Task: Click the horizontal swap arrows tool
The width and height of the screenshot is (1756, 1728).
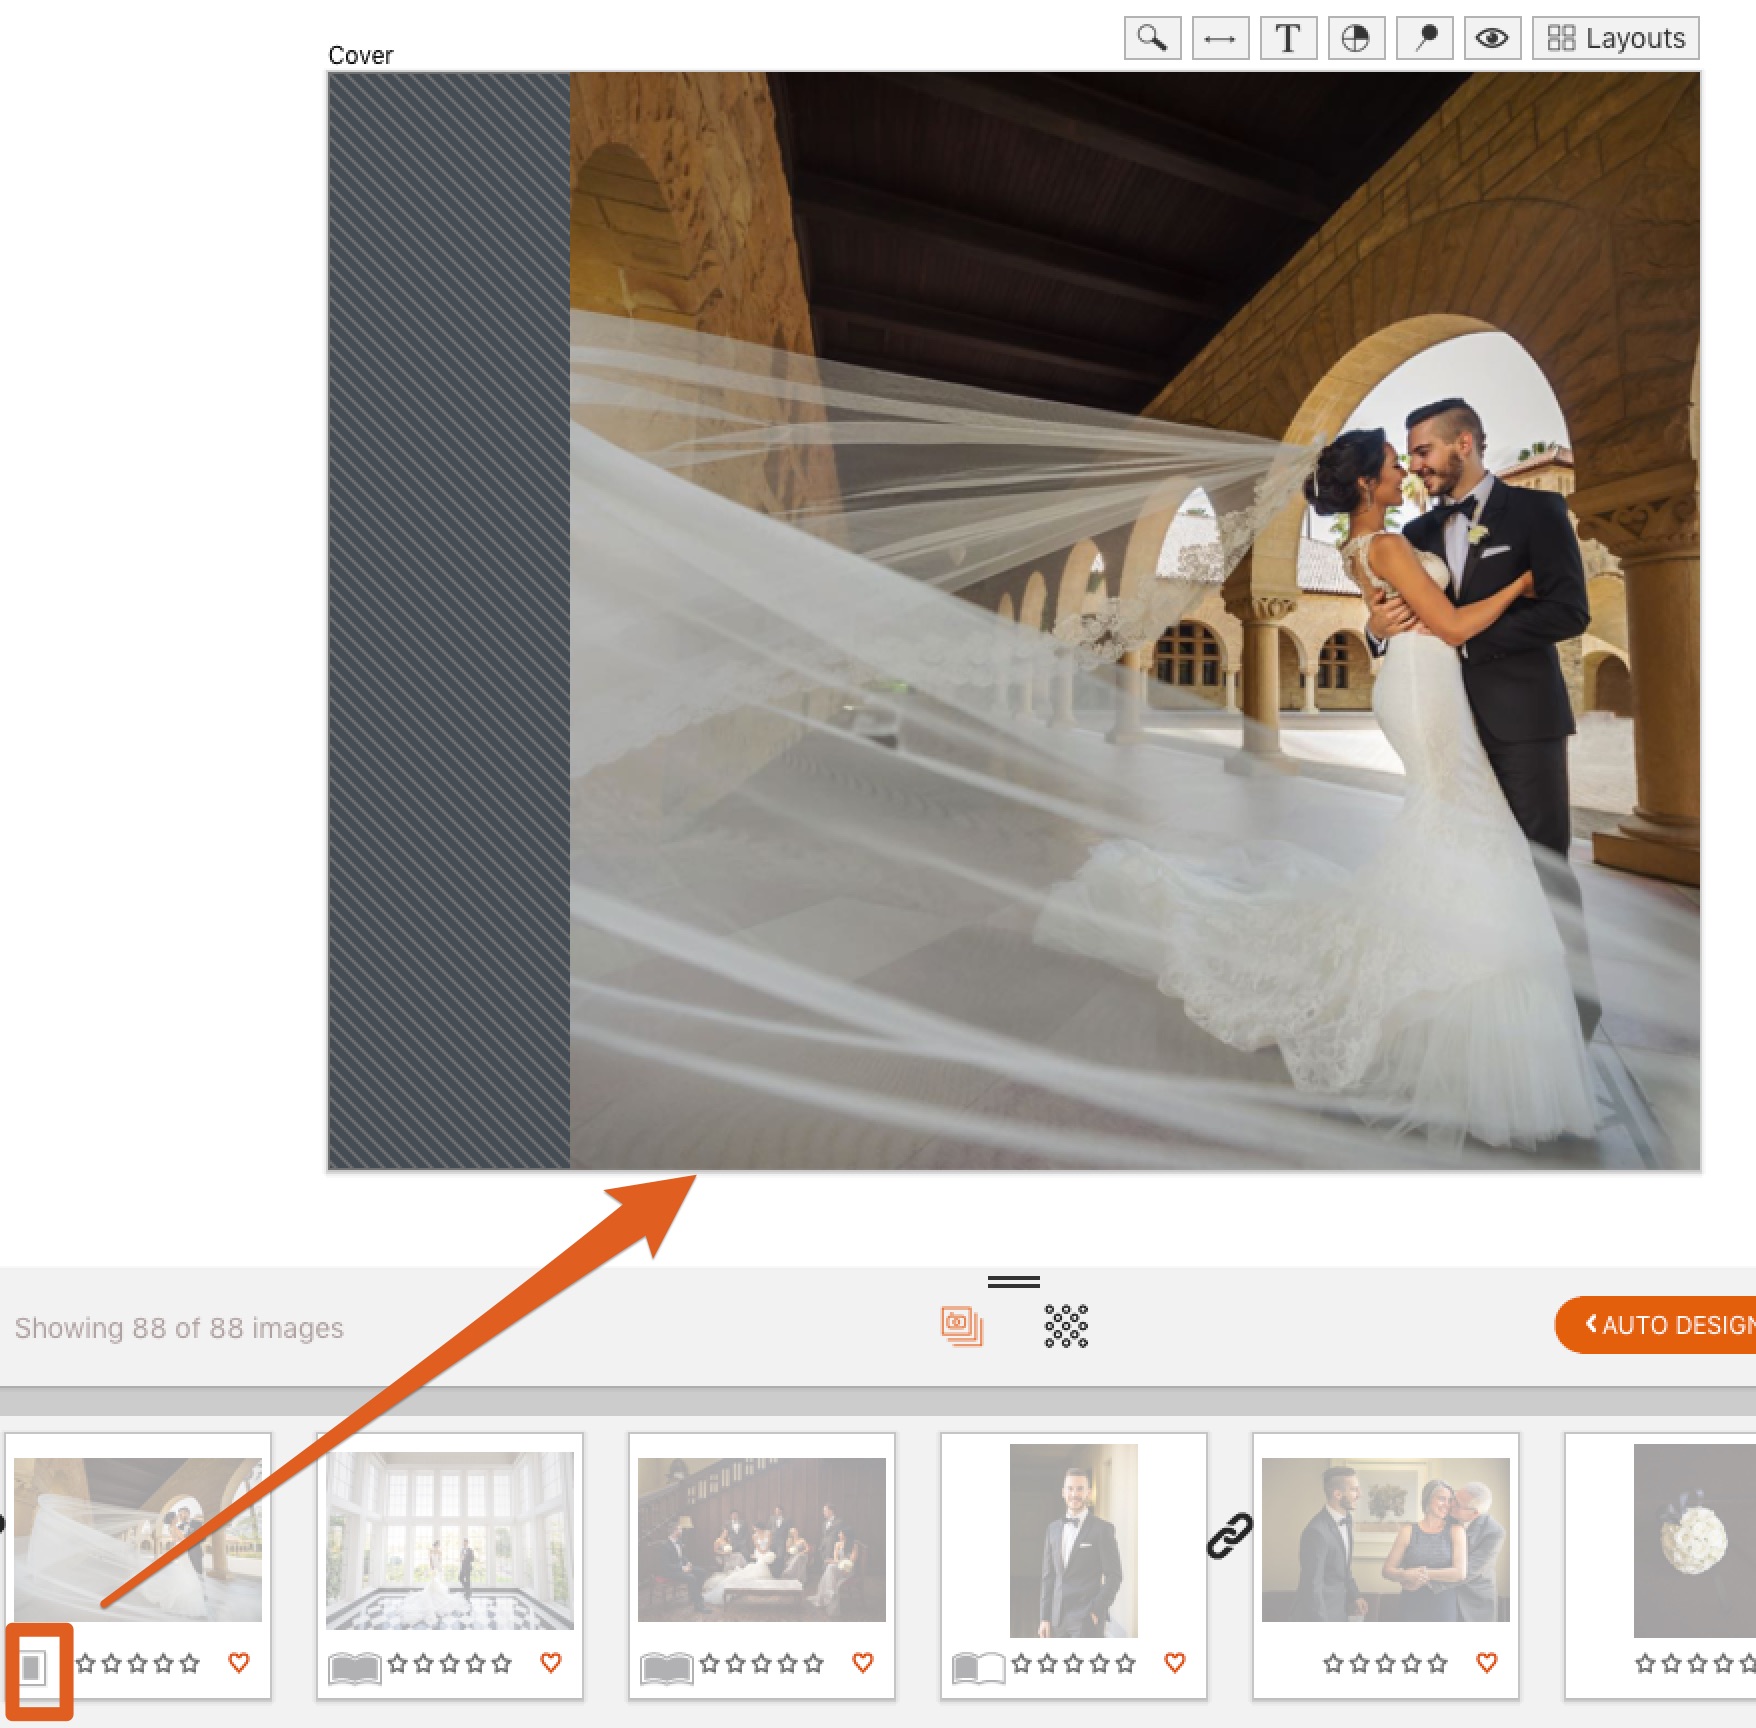Action: tap(1220, 39)
